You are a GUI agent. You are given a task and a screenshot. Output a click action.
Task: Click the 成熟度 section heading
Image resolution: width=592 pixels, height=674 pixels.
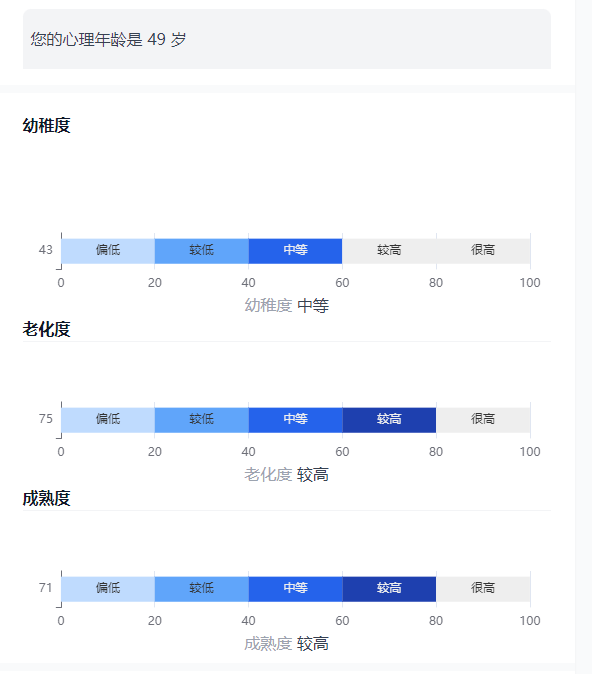pos(46,498)
